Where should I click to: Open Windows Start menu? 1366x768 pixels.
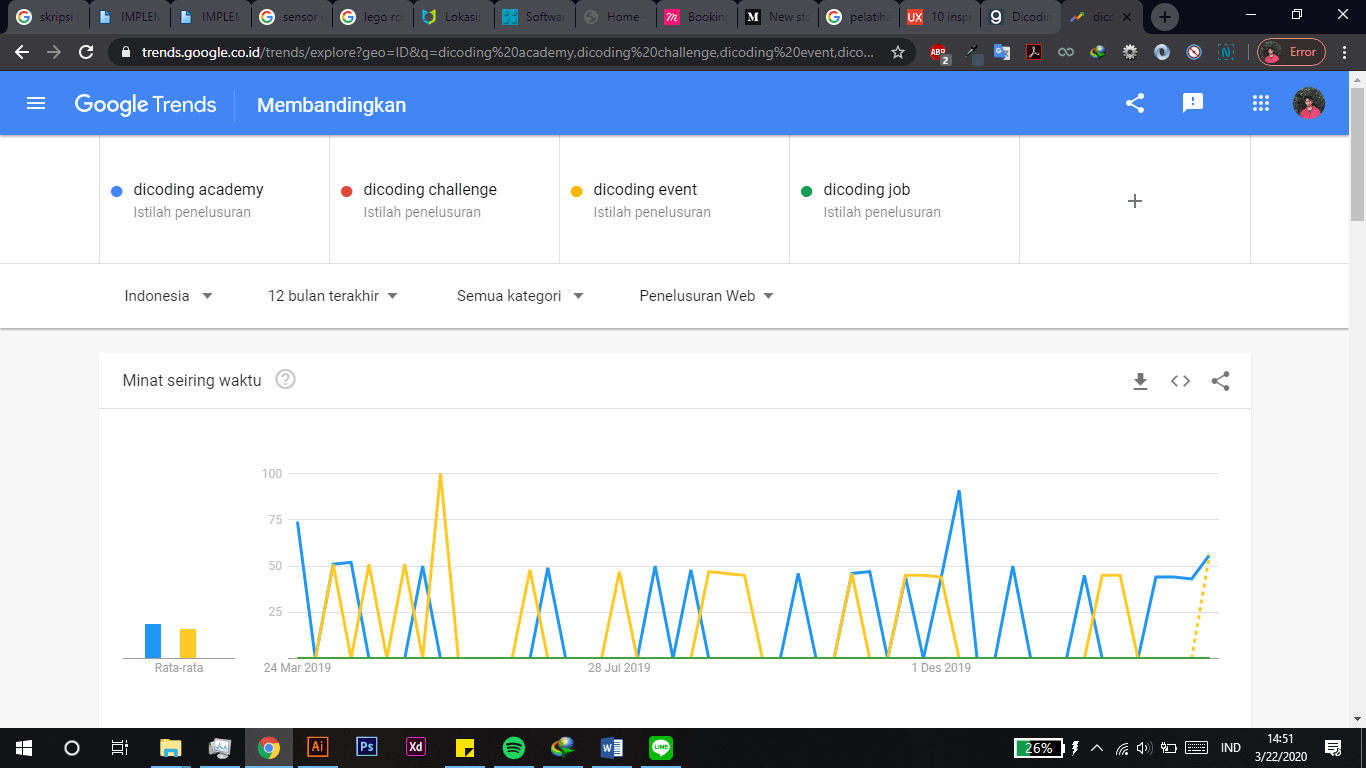[x=24, y=747]
